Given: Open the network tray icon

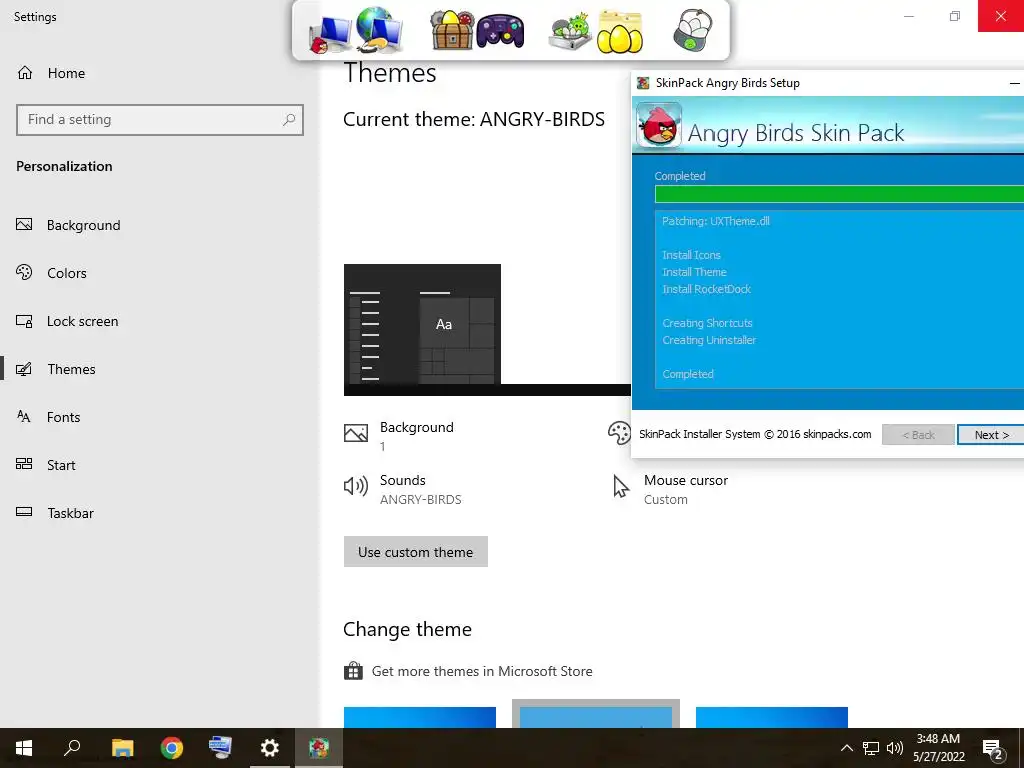Looking at the screenshot, I should (x=871, y=748).
